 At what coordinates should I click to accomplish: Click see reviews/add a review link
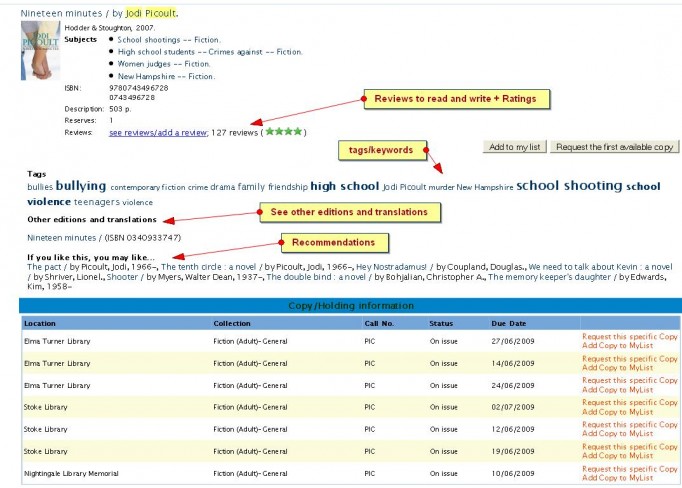click(x=158, y=133)
